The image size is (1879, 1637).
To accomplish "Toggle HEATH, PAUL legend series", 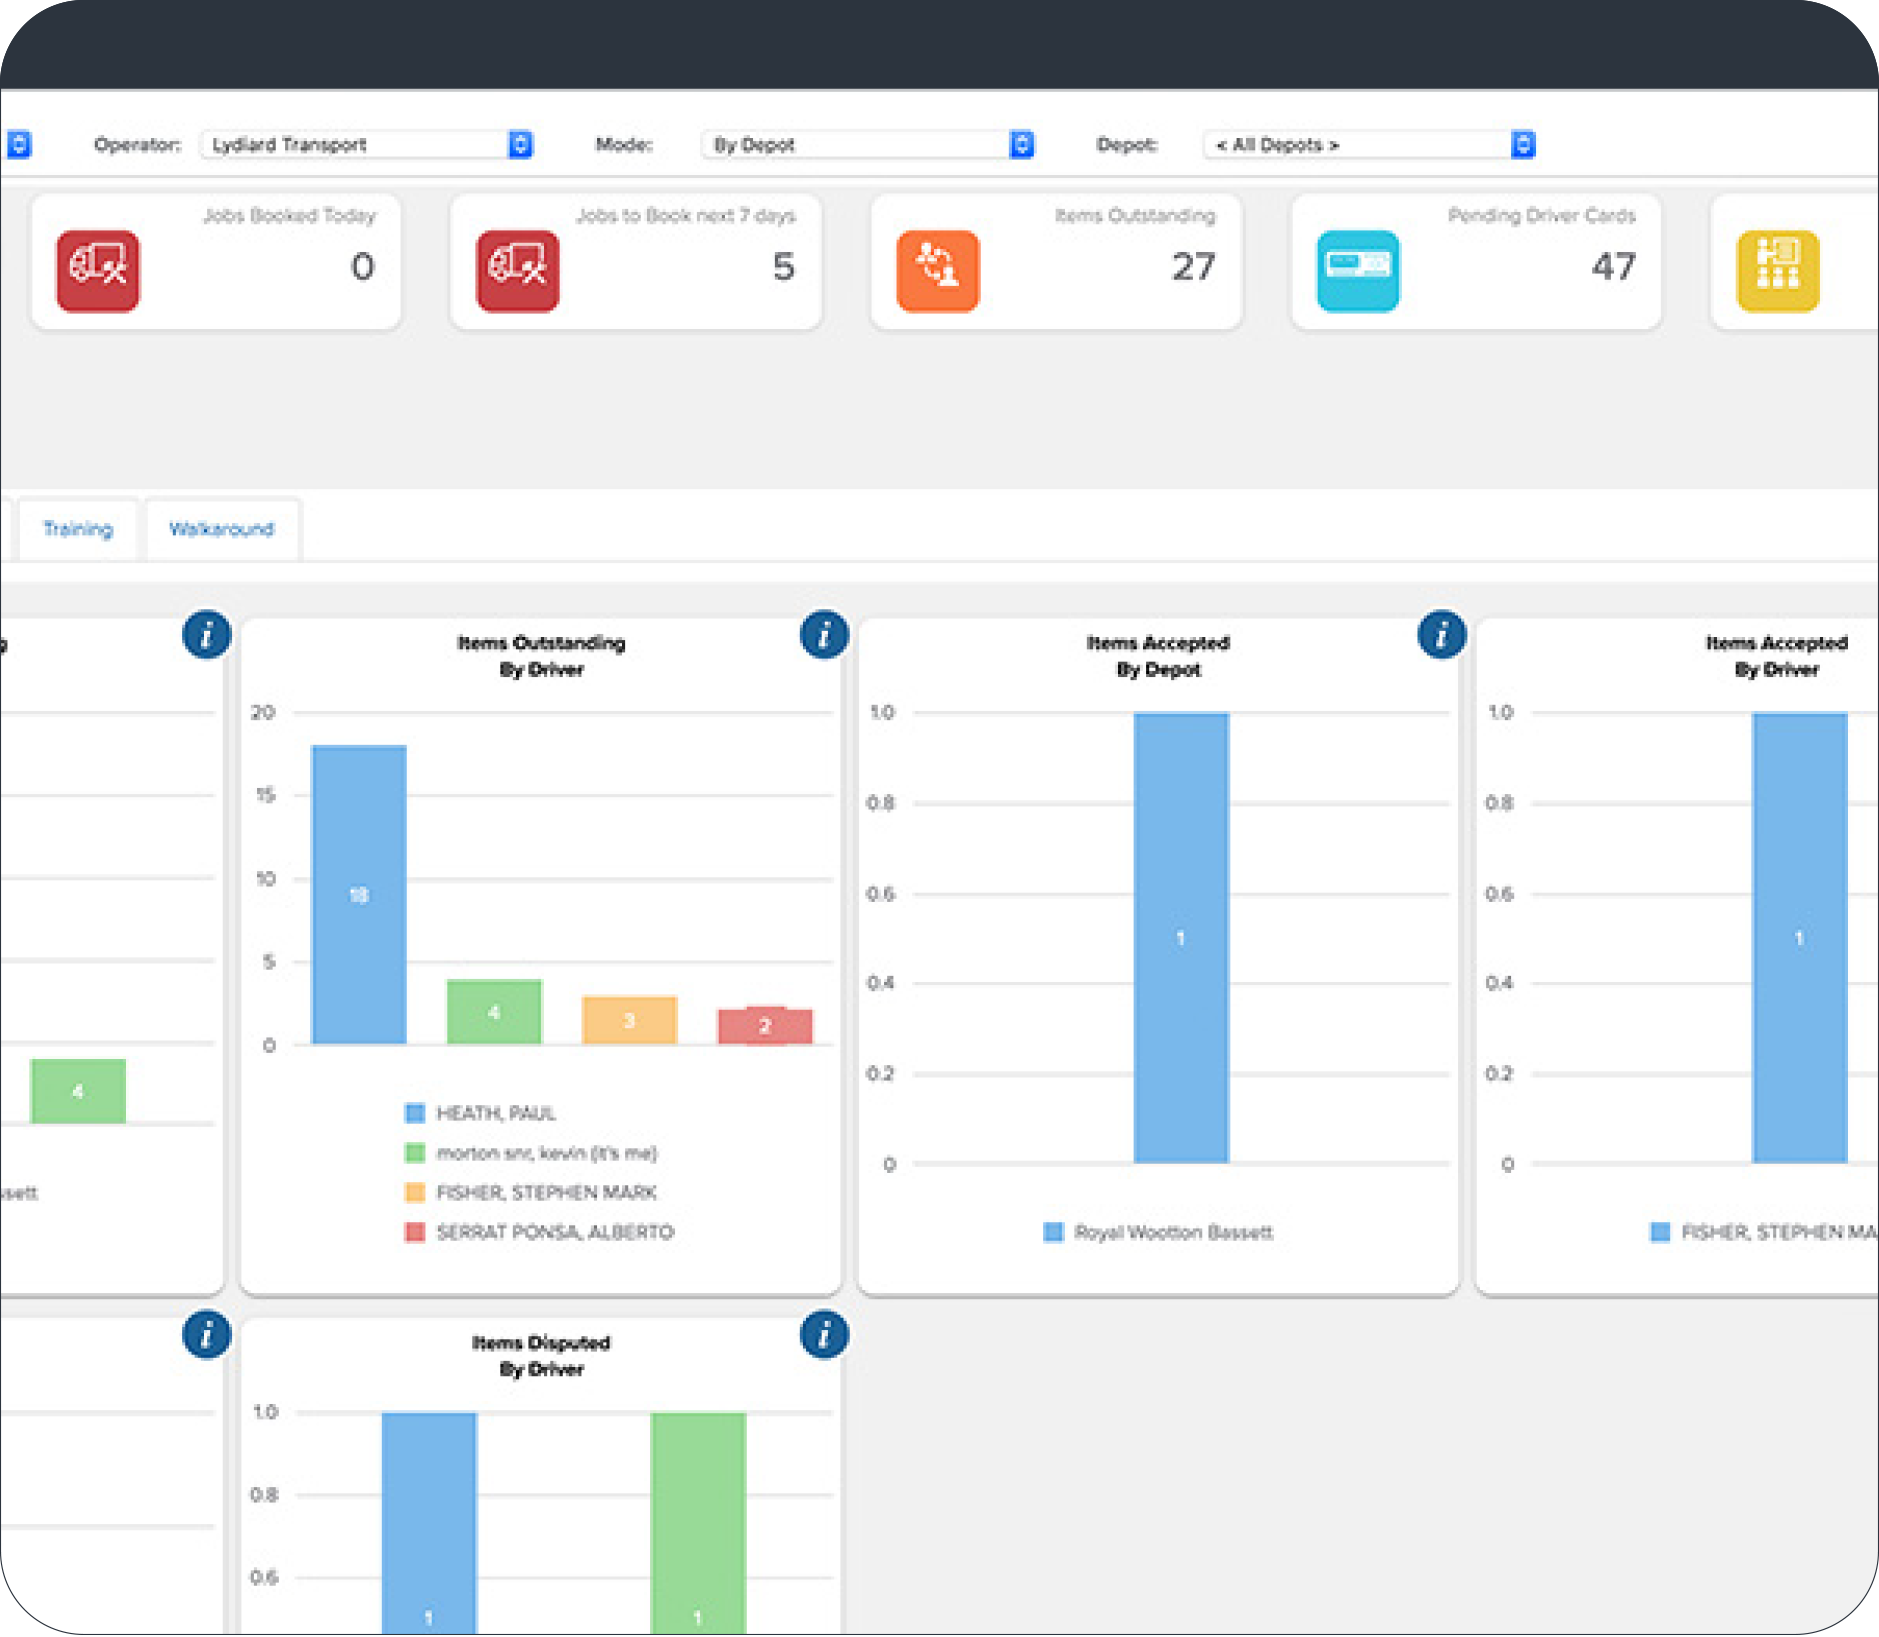I will (480, 1113).
